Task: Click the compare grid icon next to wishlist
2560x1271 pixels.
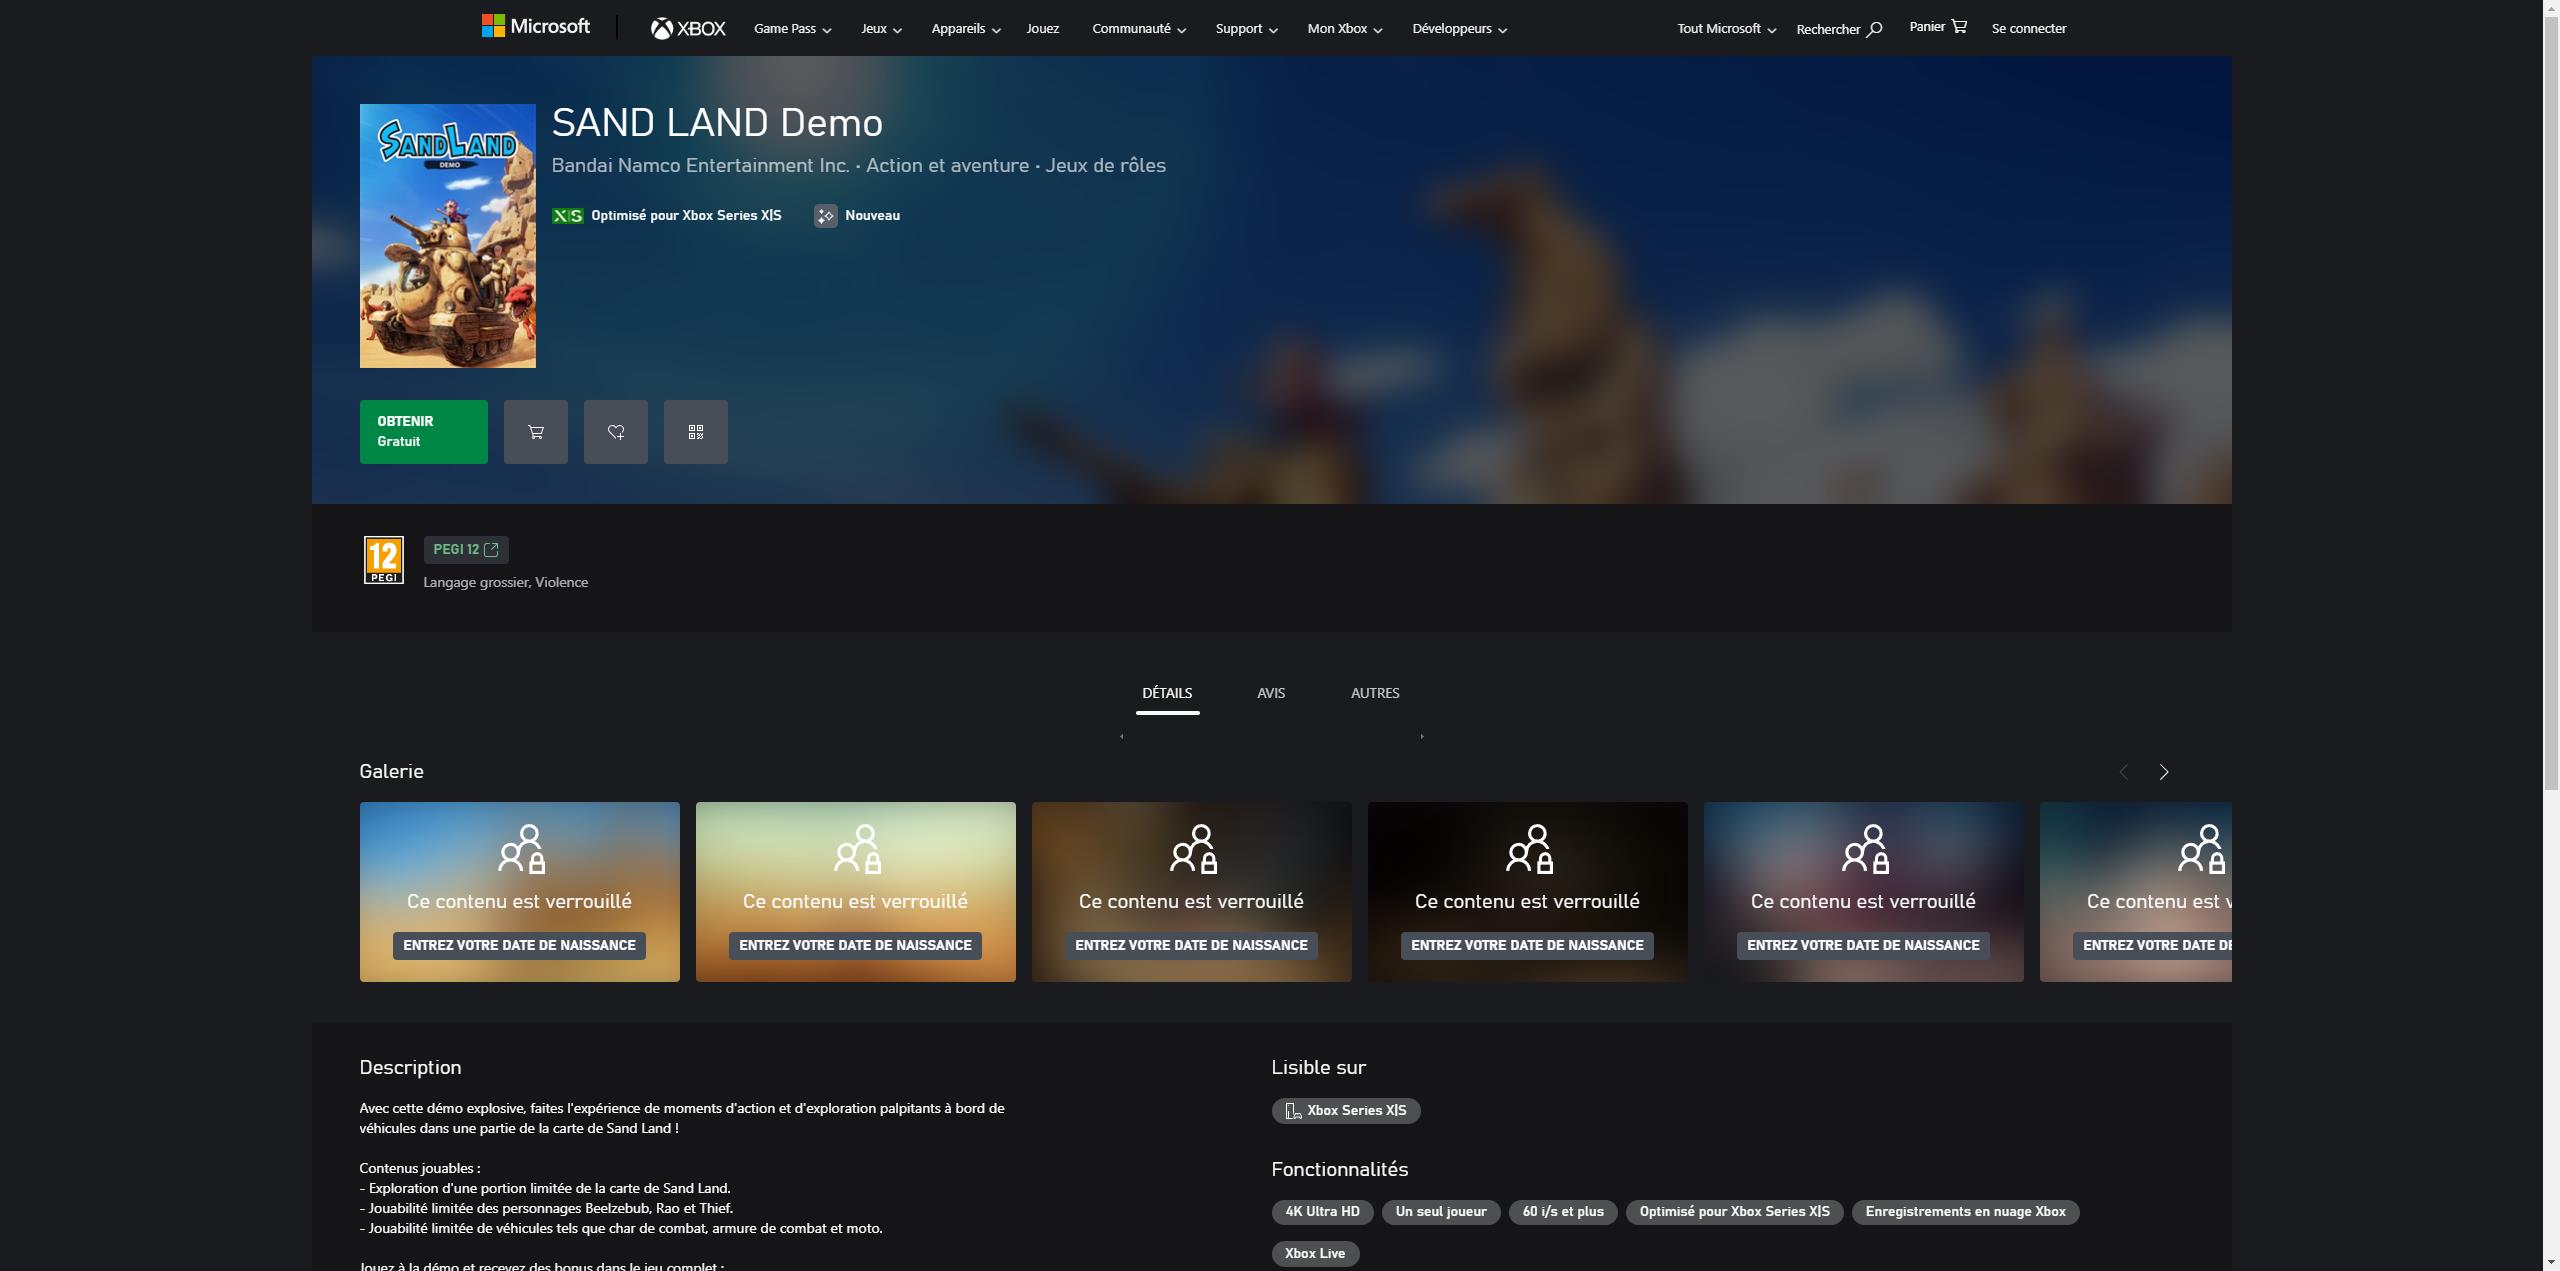Action: 695,431
